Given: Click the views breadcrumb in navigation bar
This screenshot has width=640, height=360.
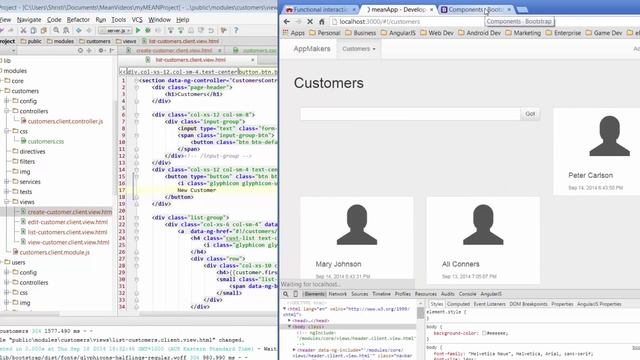Looking at the screenshot, I should click(x=126, y=41).
